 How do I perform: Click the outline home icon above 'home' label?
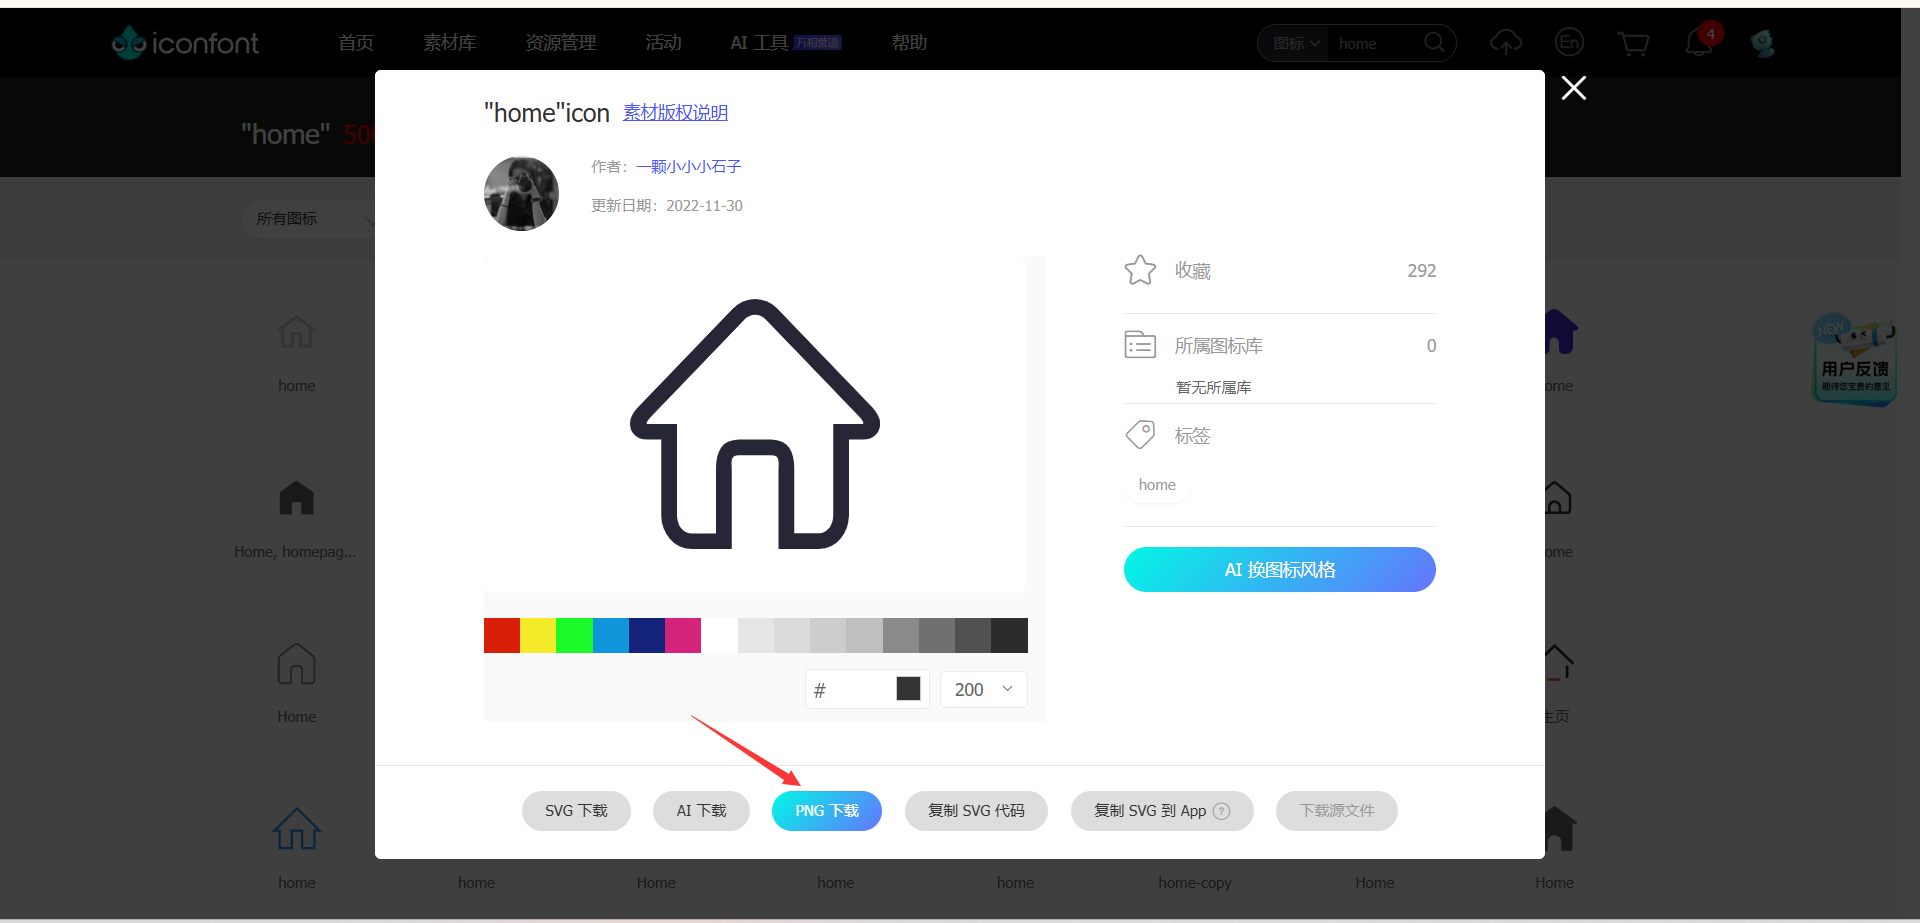click(296, 332)
